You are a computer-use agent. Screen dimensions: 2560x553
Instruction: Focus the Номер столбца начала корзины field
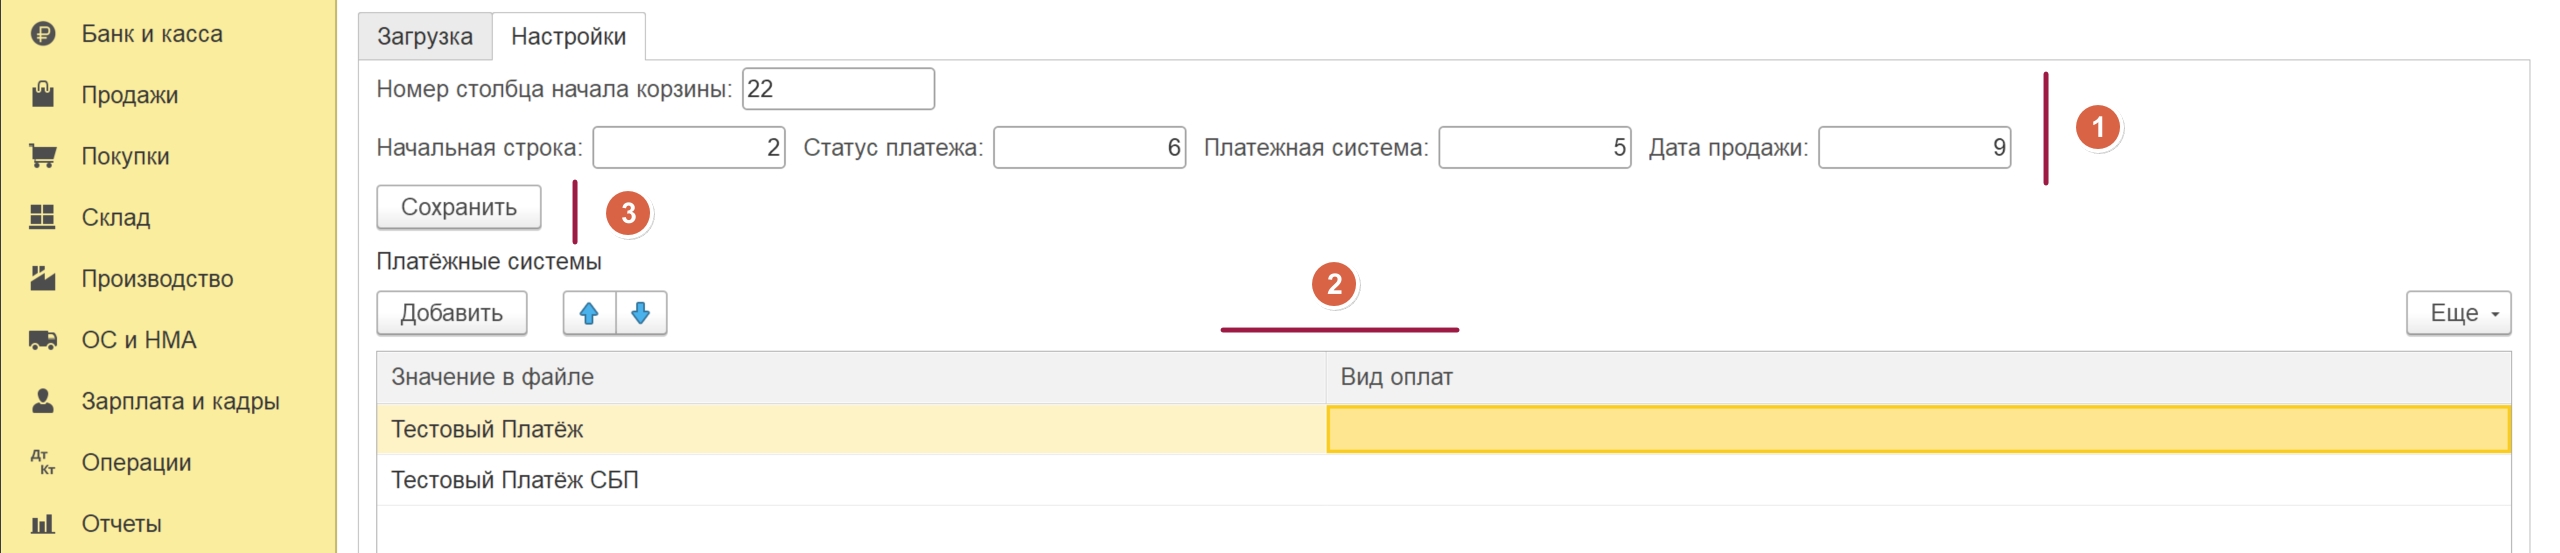(x=837, y=89)
